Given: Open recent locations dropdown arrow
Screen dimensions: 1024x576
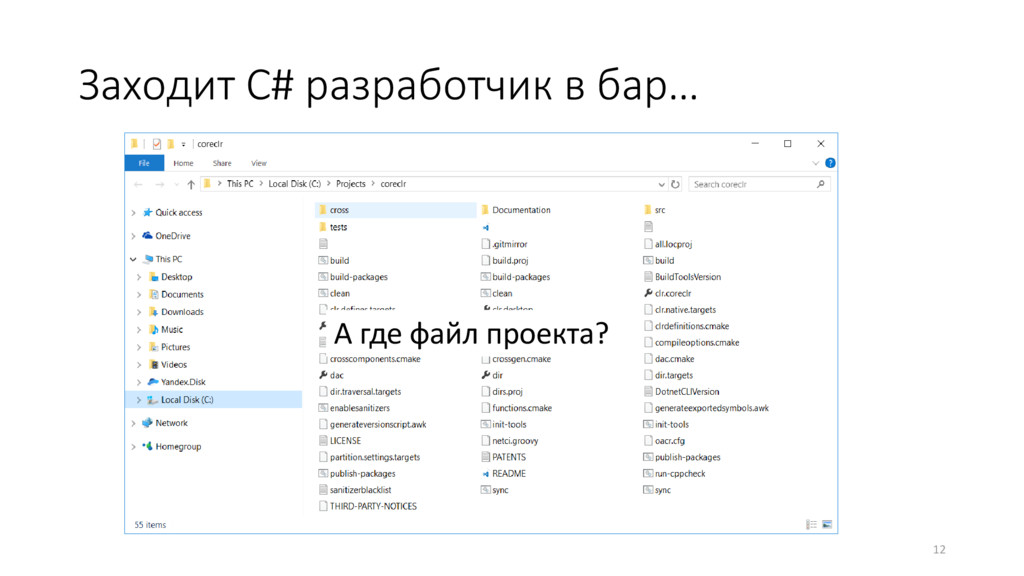Looking at the screenshot, I should click(176, 185).
